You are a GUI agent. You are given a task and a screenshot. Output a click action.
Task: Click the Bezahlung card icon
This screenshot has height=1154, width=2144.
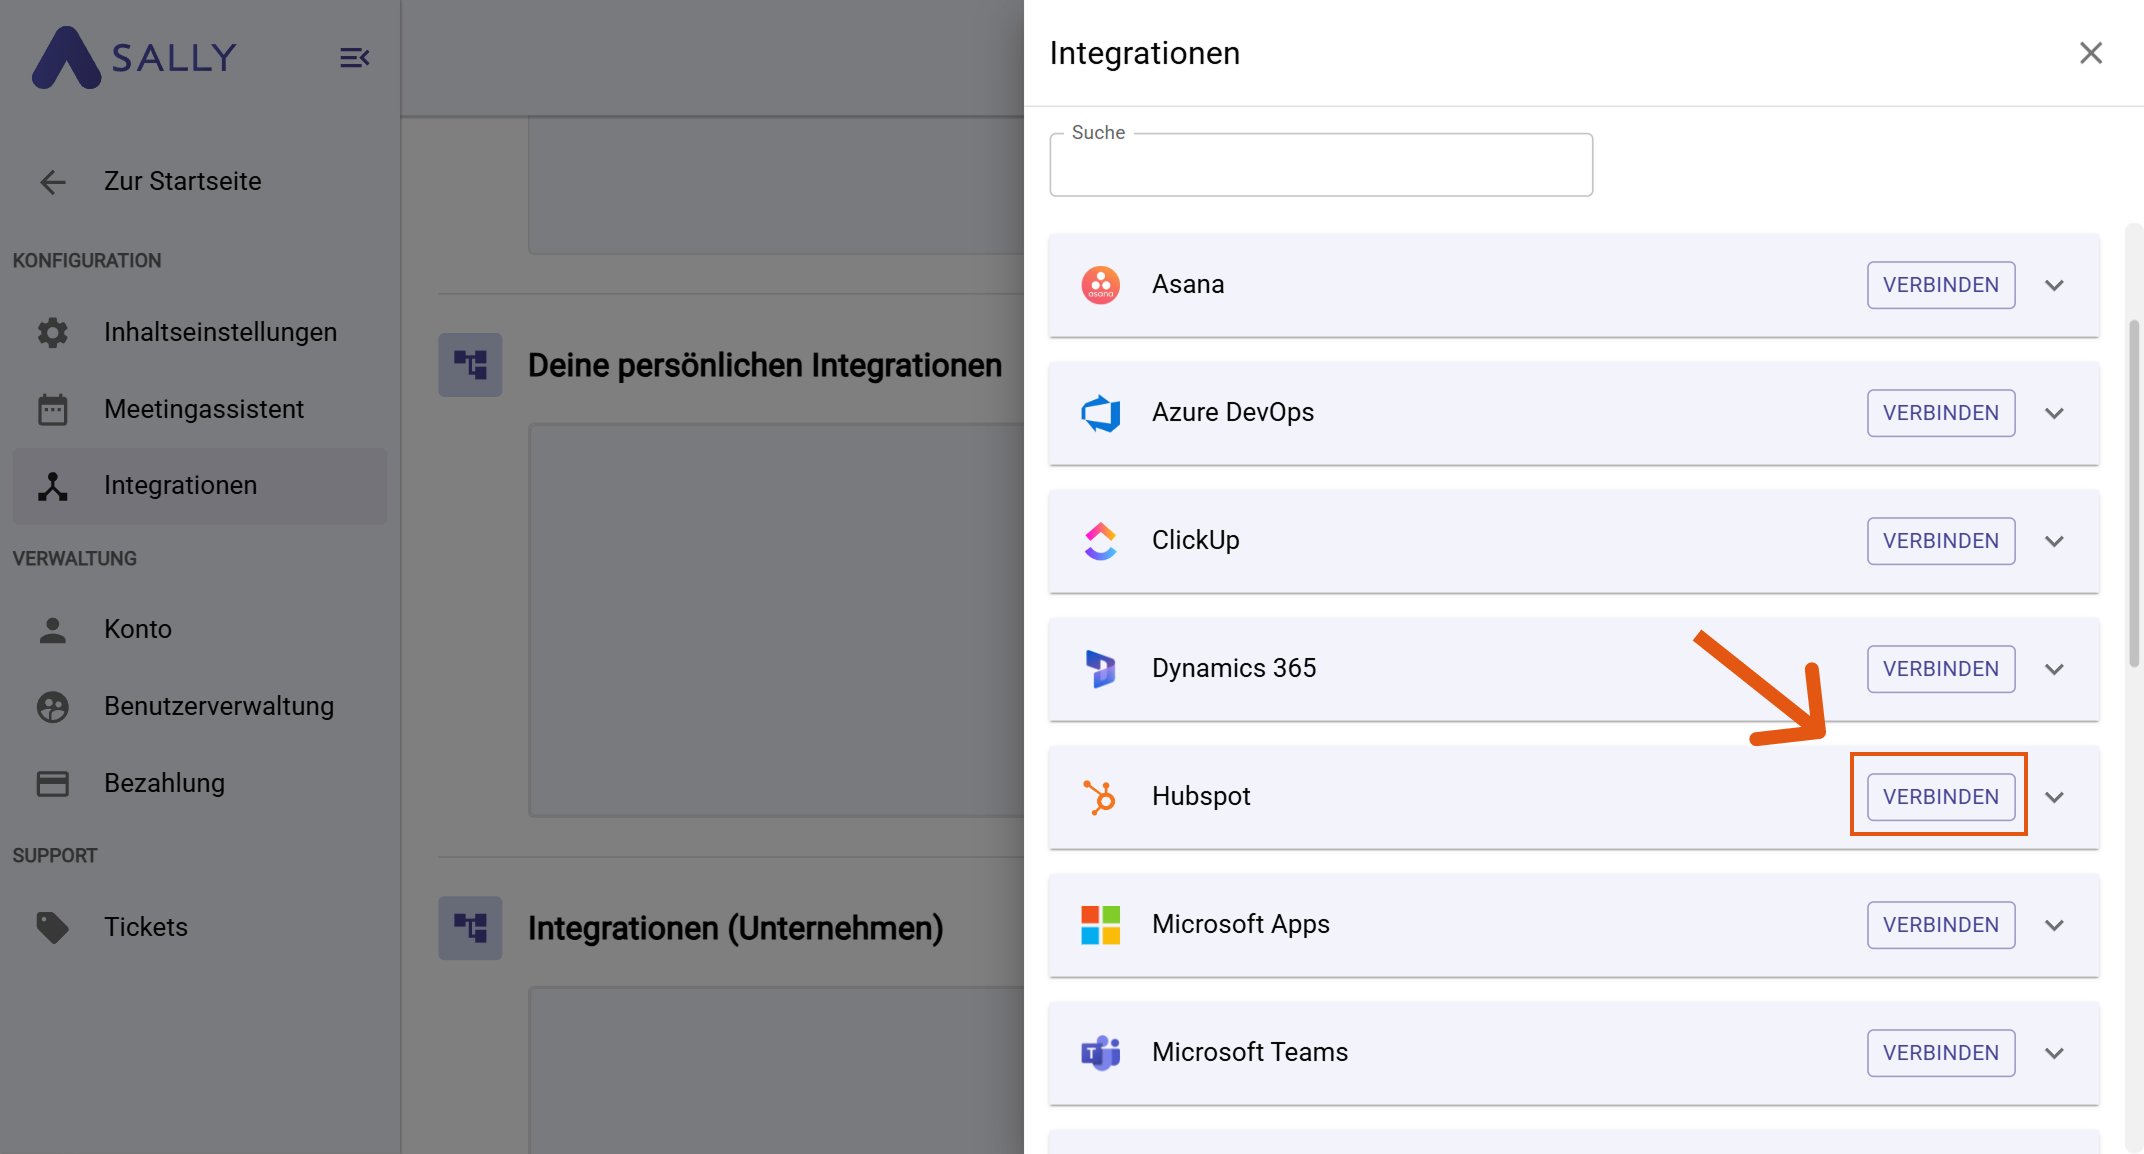coord(53,784)
